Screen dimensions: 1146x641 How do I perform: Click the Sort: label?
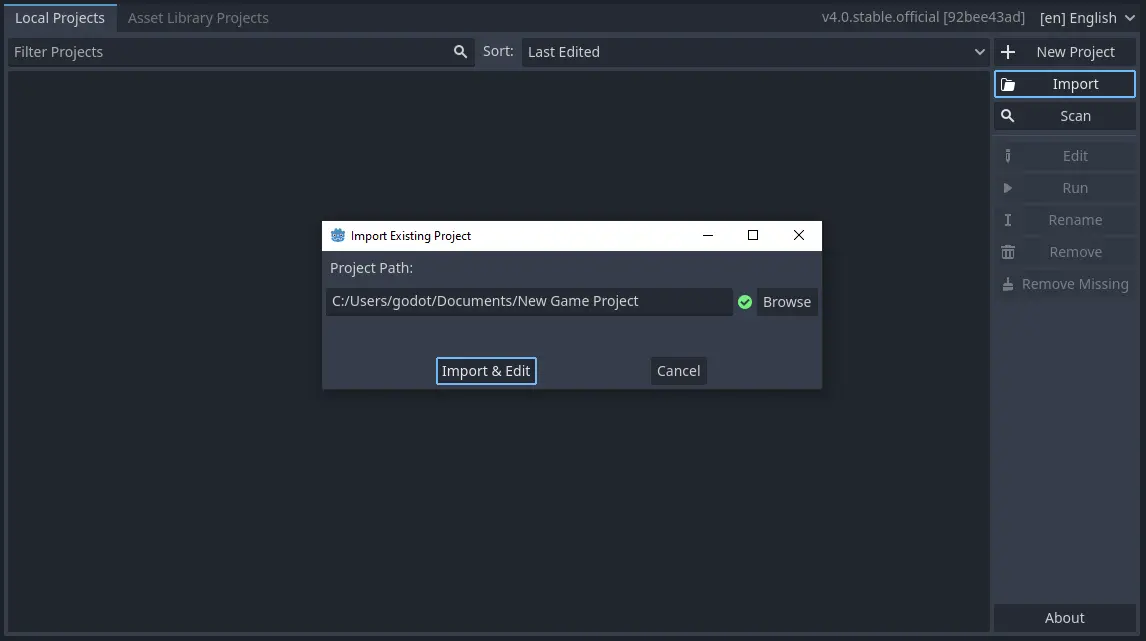click(498, 51)
